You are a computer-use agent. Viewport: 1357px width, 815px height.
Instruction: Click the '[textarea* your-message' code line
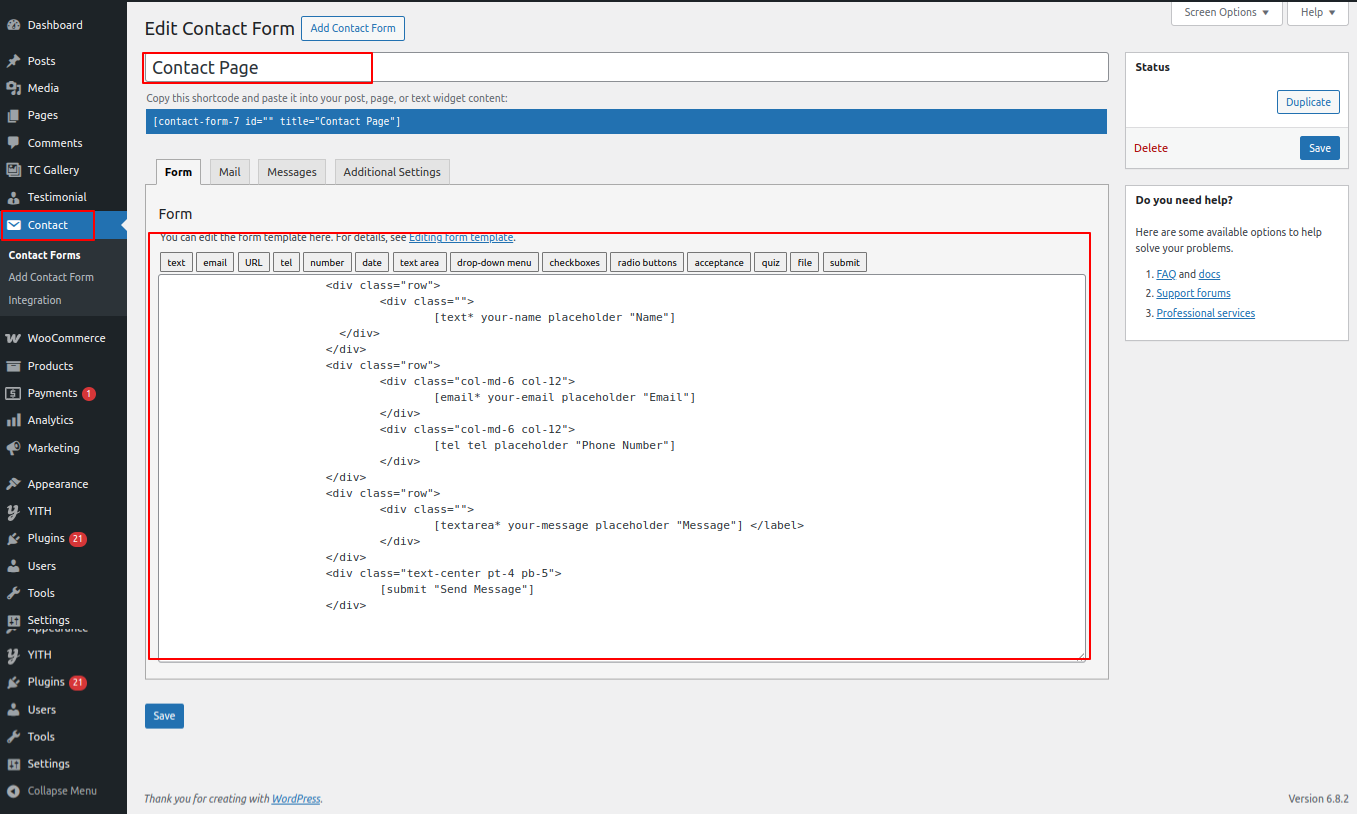[x=618, y=525]
